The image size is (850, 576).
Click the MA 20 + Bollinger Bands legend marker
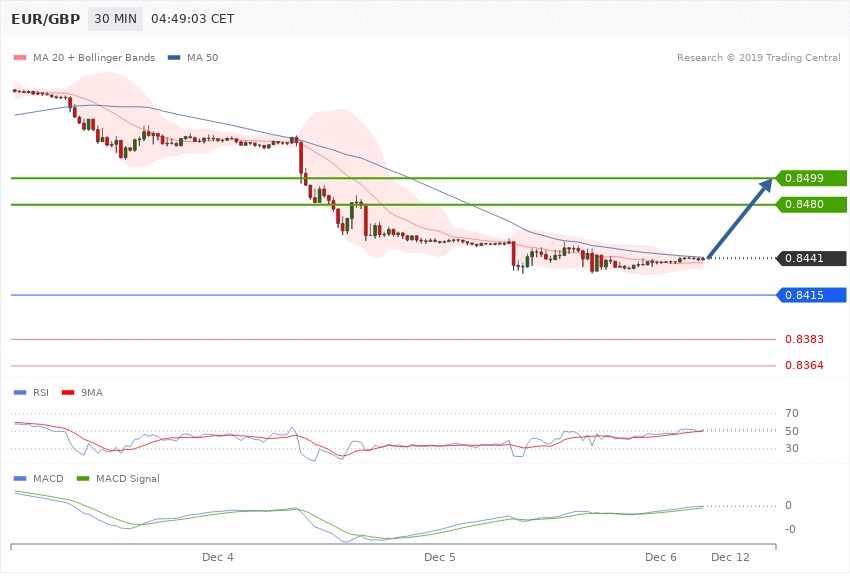[19, 58]
